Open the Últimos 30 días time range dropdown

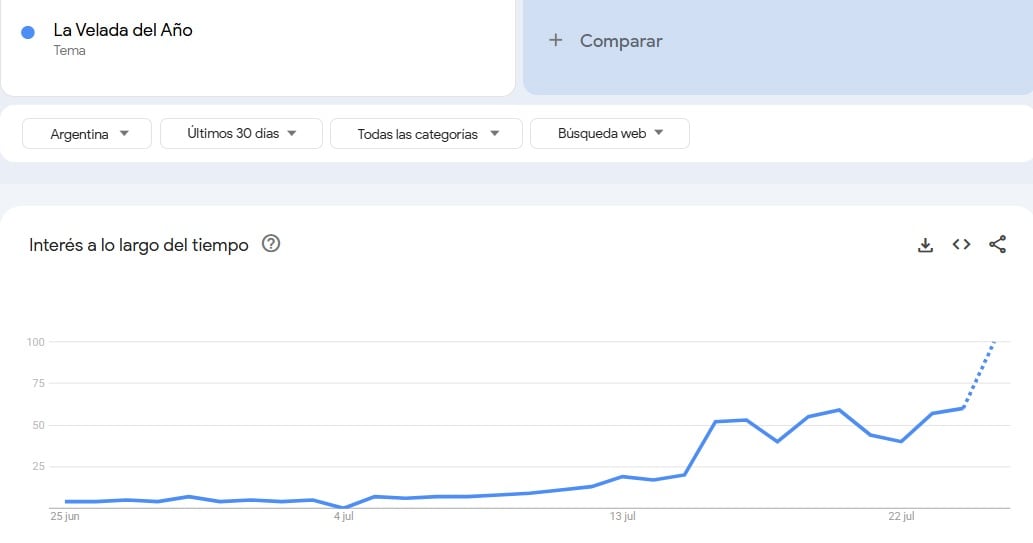[241, 134]
